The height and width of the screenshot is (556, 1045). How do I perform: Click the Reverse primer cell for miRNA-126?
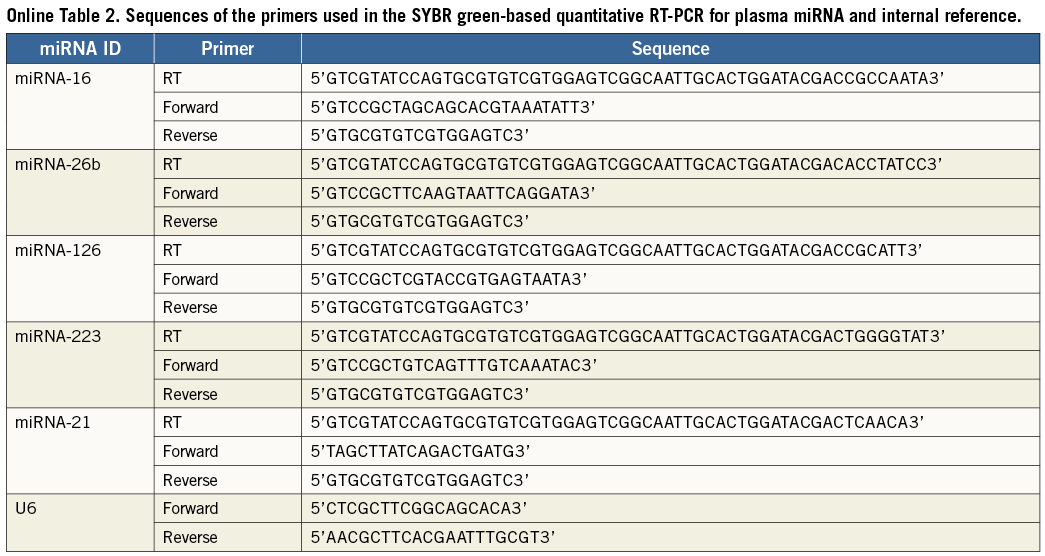click(189, 307)
